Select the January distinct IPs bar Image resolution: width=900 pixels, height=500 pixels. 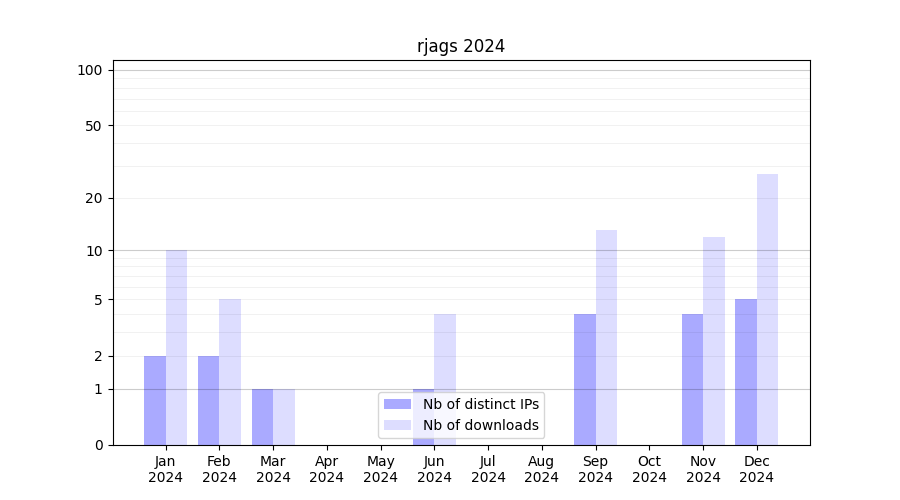(x=155, y=400)
